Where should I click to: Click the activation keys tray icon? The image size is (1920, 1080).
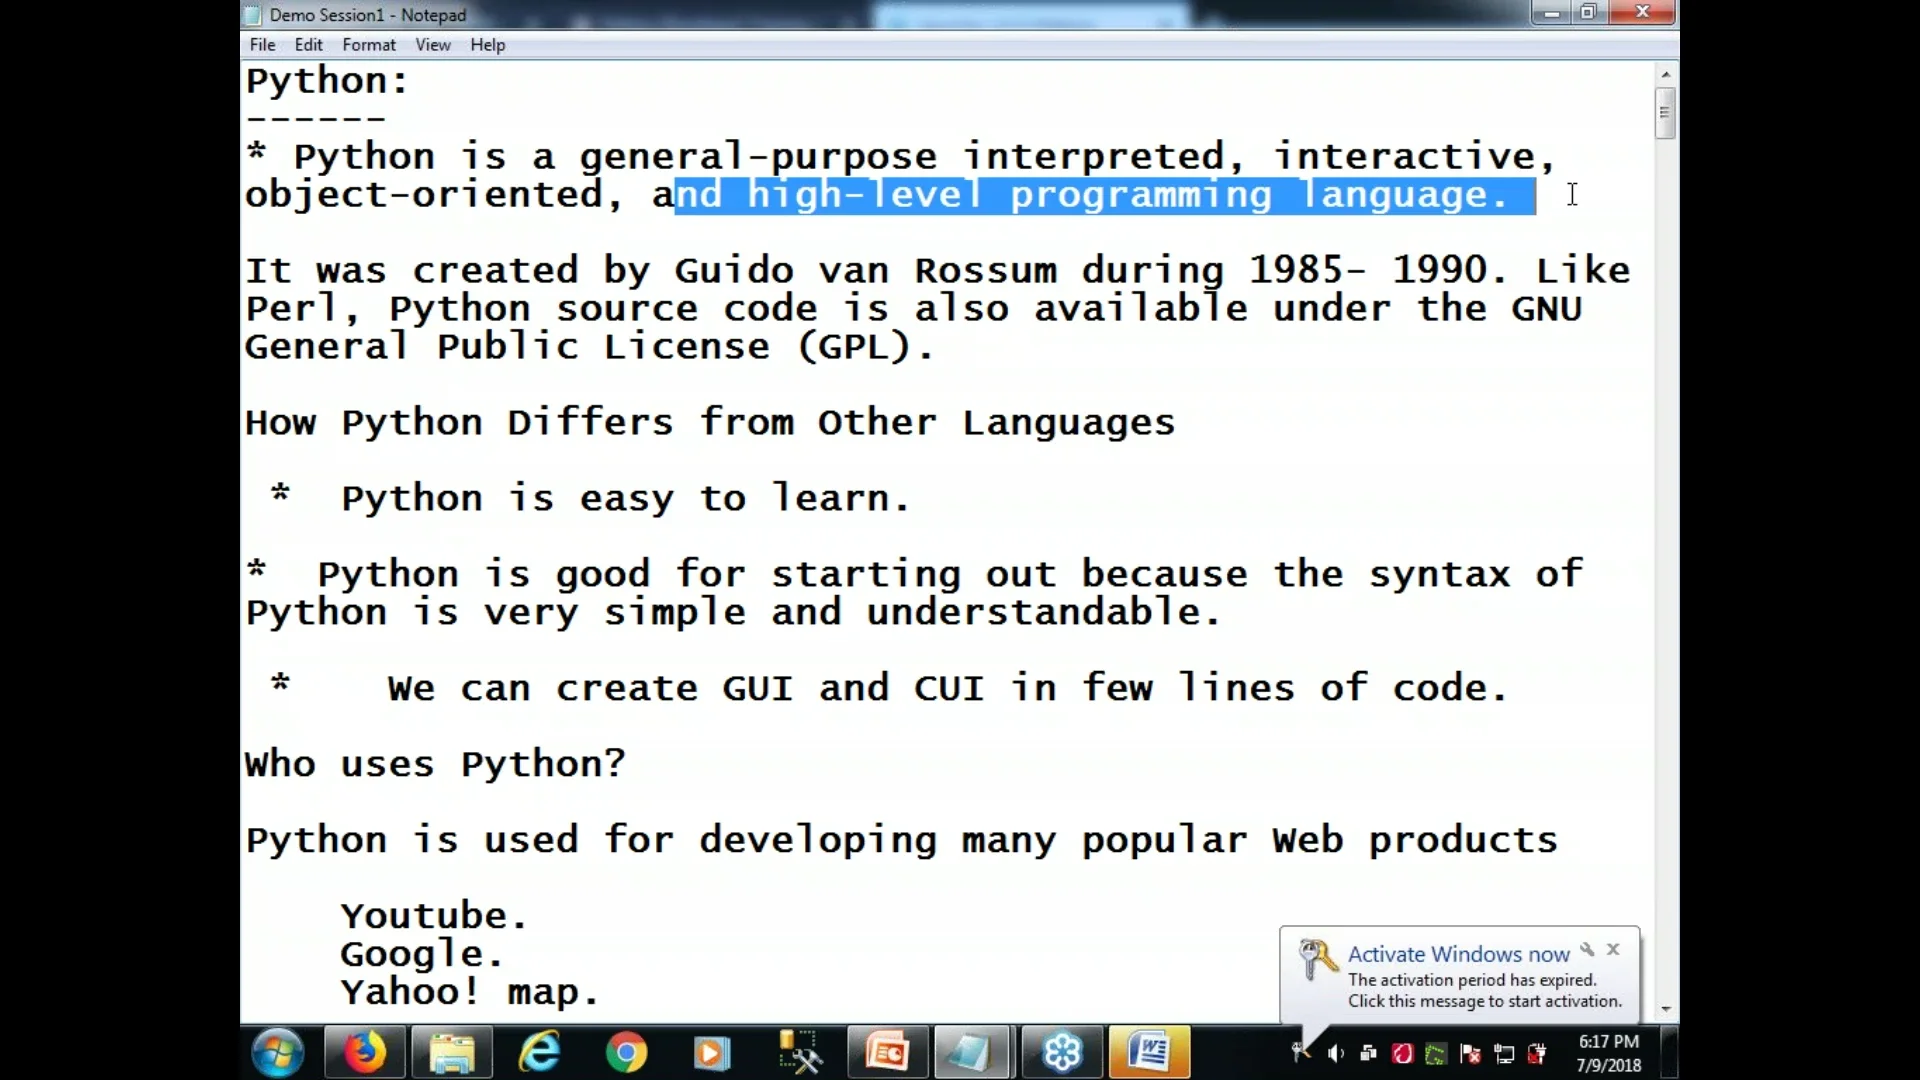[1301, 1052]
